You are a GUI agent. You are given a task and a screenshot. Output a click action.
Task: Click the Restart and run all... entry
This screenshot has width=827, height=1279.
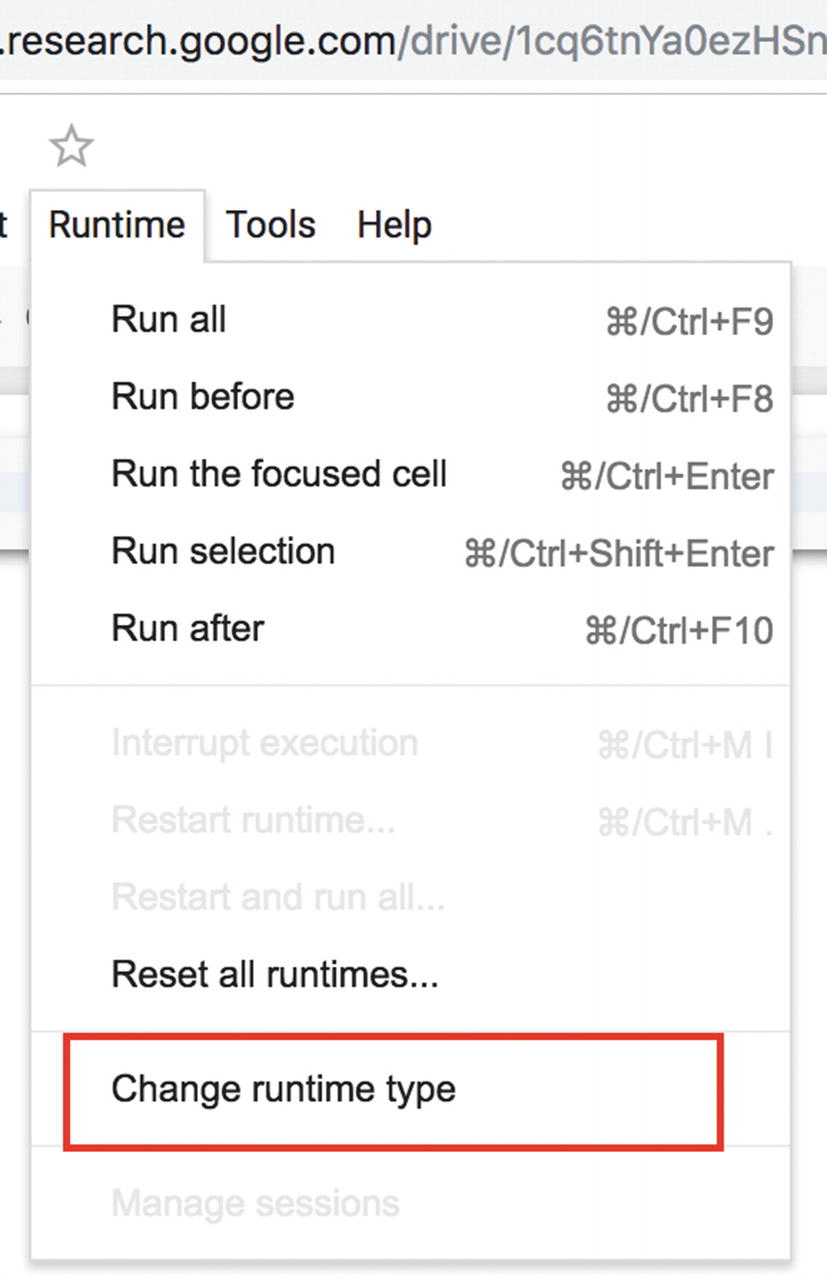coord(278,897)
